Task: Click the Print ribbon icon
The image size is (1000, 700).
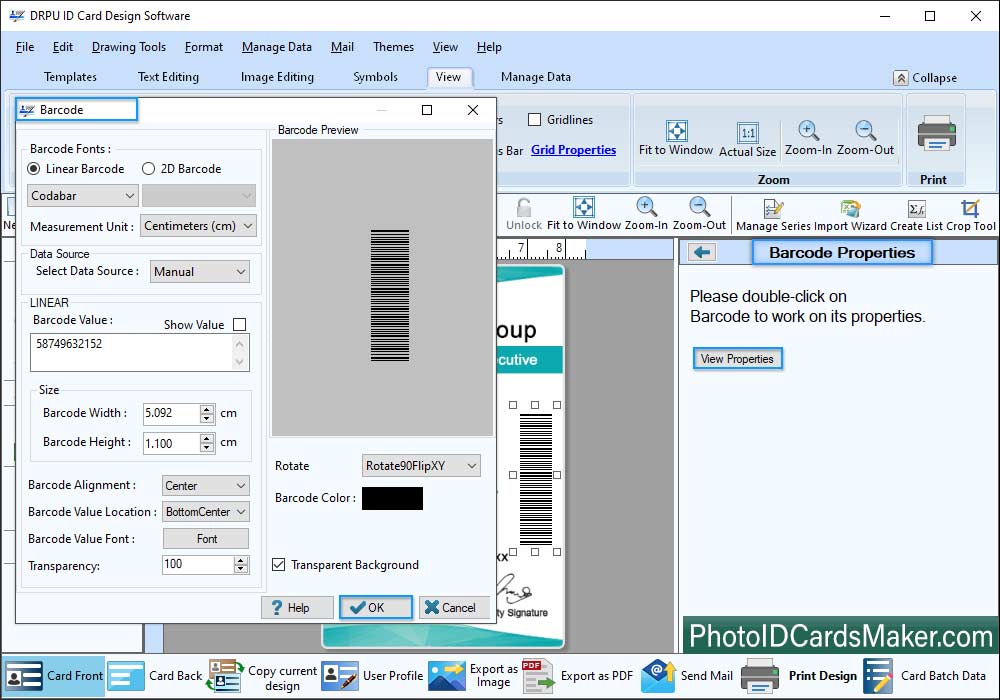Action: pyautogui.click(x=936, y=133)
